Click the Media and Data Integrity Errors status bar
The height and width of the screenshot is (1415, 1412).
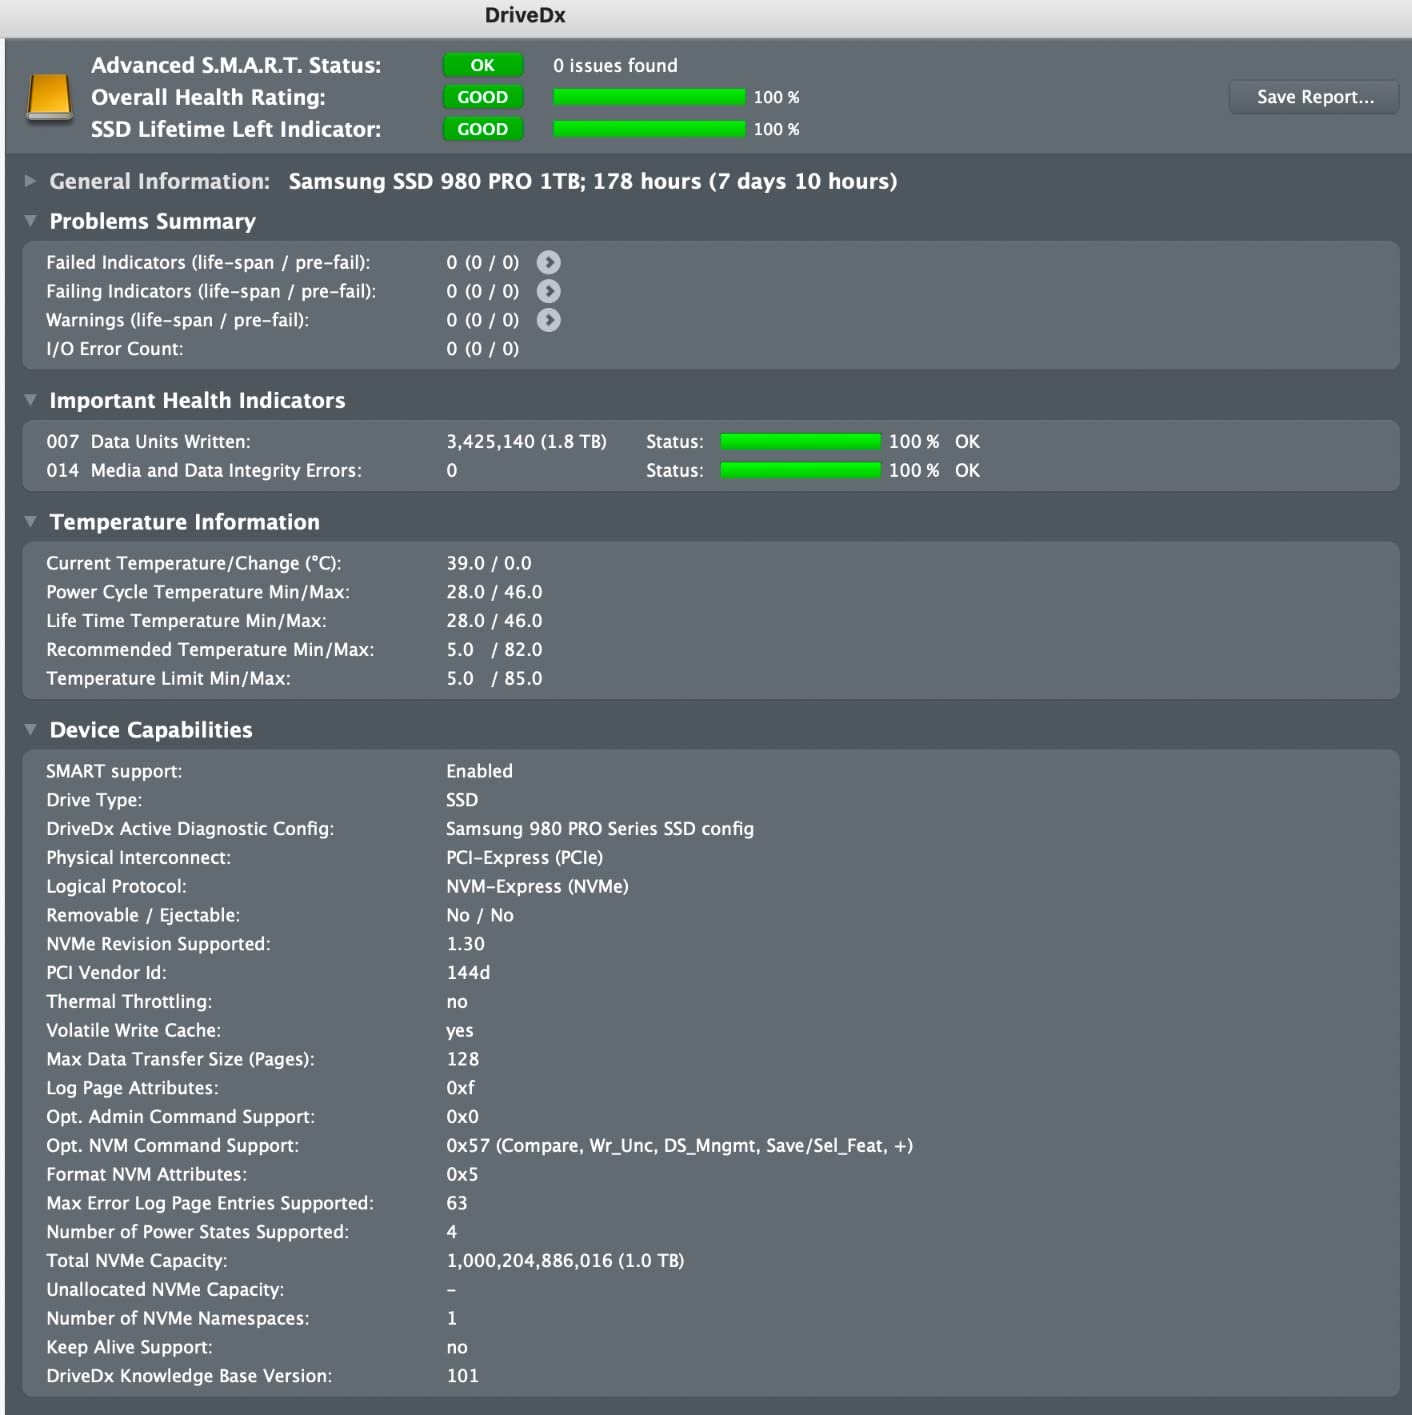800,471
